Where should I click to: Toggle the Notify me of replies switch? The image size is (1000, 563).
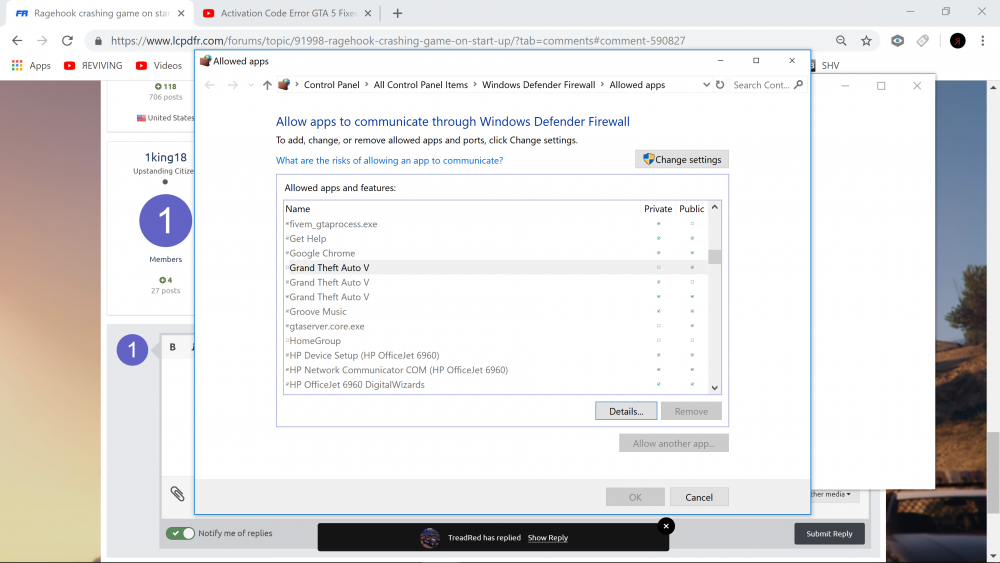pos(180,533)
